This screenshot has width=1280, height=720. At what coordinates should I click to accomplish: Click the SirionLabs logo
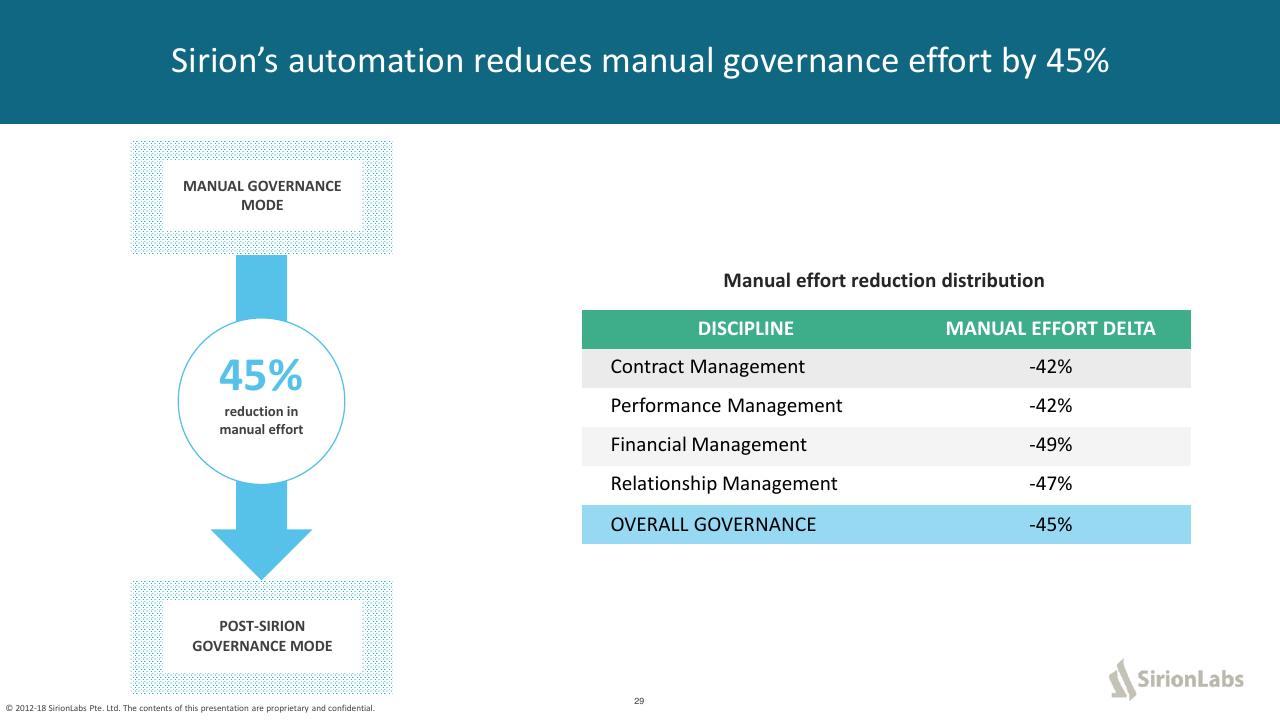[1176, 680]
